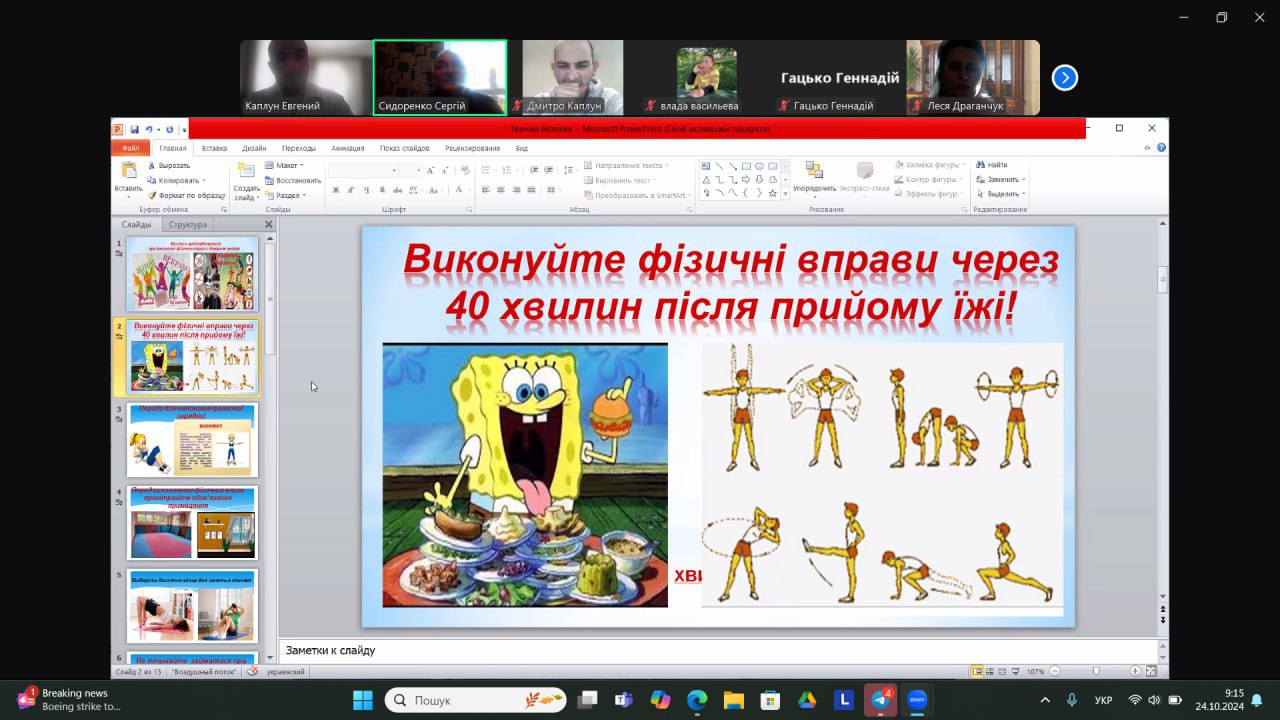The width and height of the screenshot is (1280, 720).
Task: Expand the shapes gallery More arrow
Action: [786, 193]
